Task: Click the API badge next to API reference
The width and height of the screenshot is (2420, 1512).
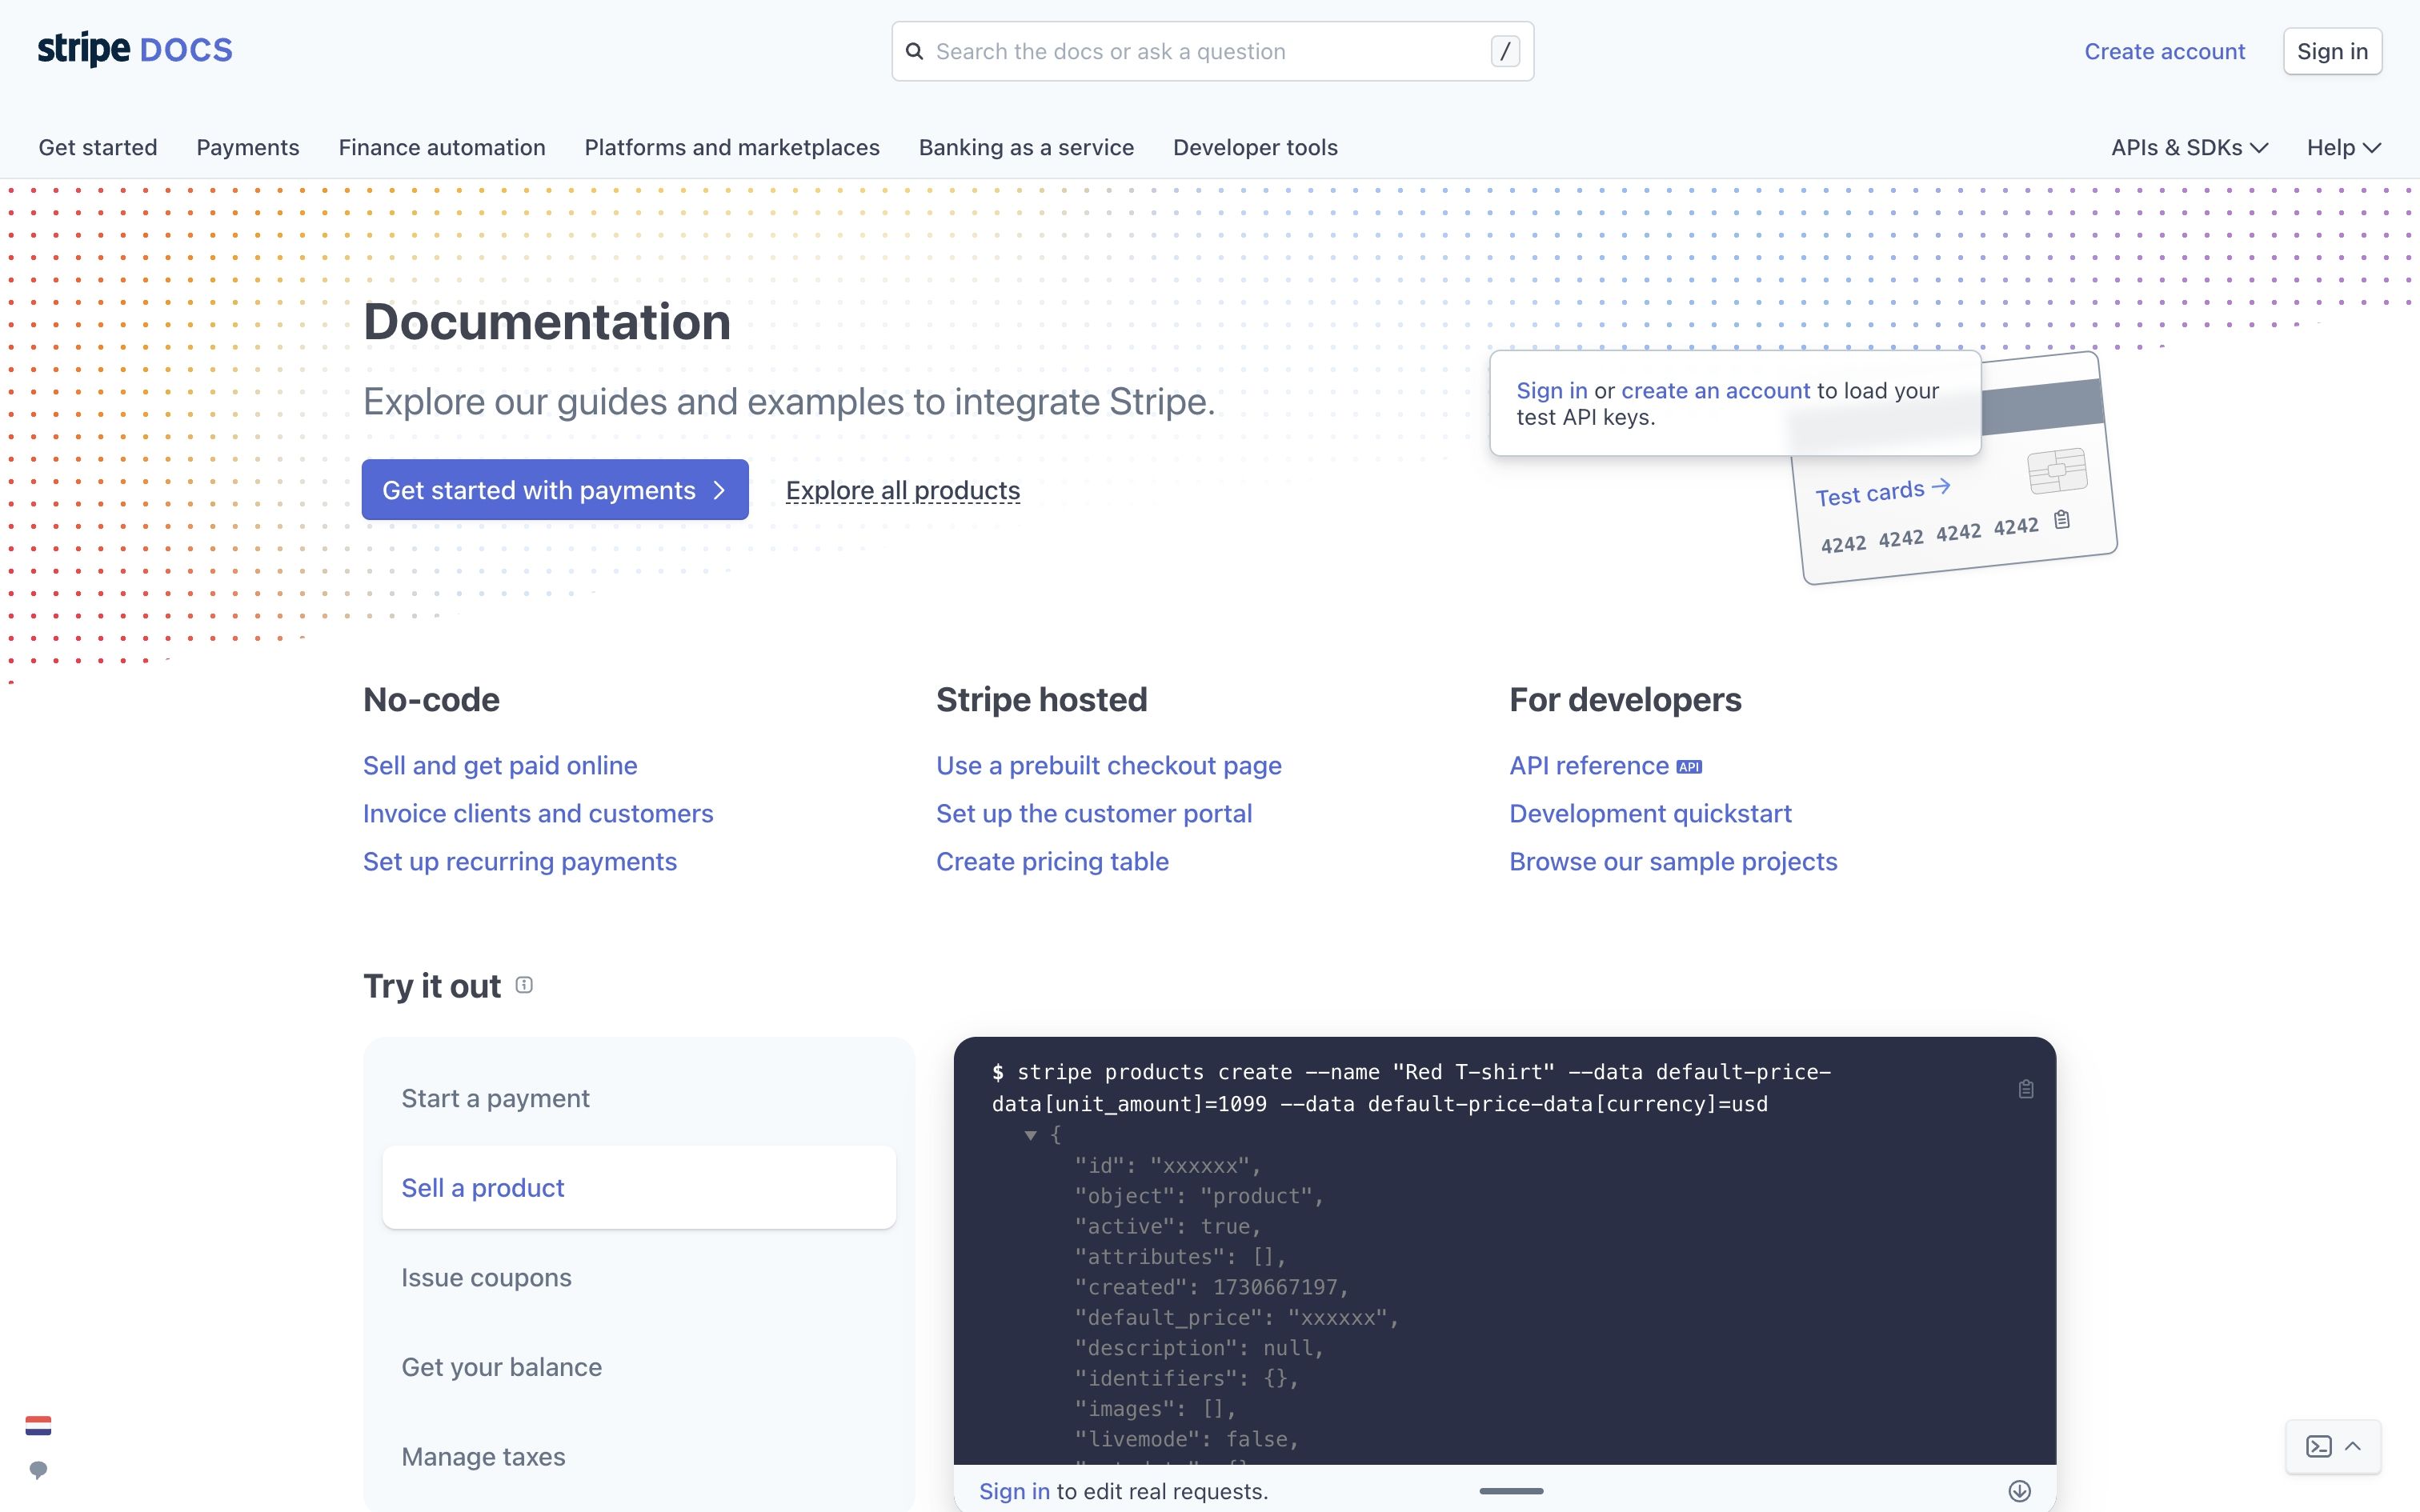Action: coord(1689,767)
